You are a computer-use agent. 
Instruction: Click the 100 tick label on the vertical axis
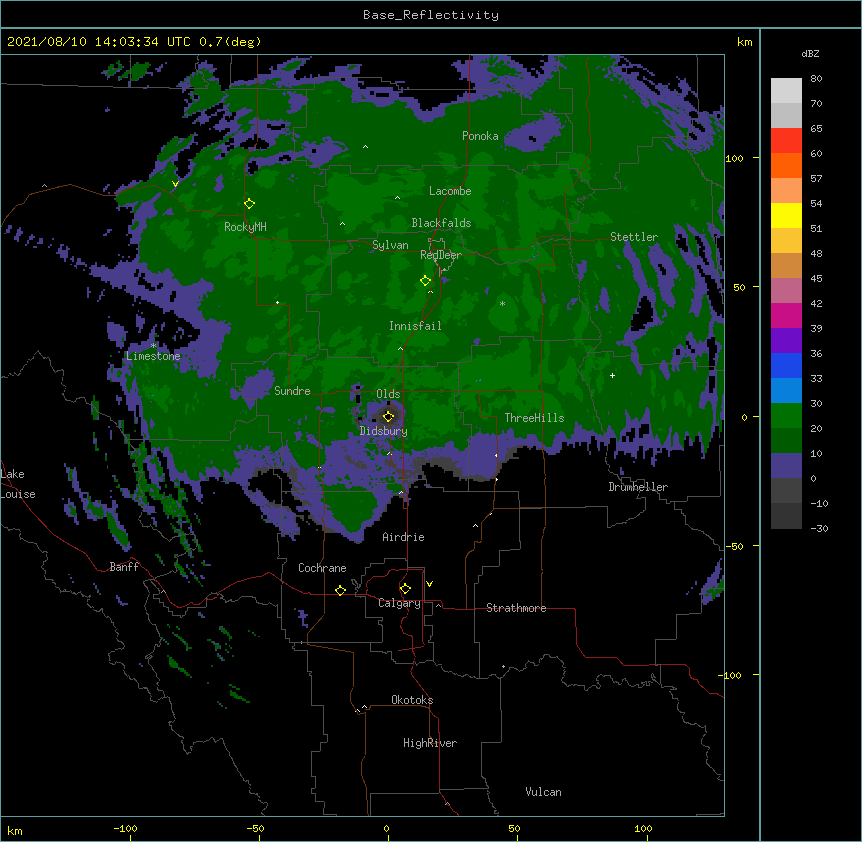[x=734, y=158]
